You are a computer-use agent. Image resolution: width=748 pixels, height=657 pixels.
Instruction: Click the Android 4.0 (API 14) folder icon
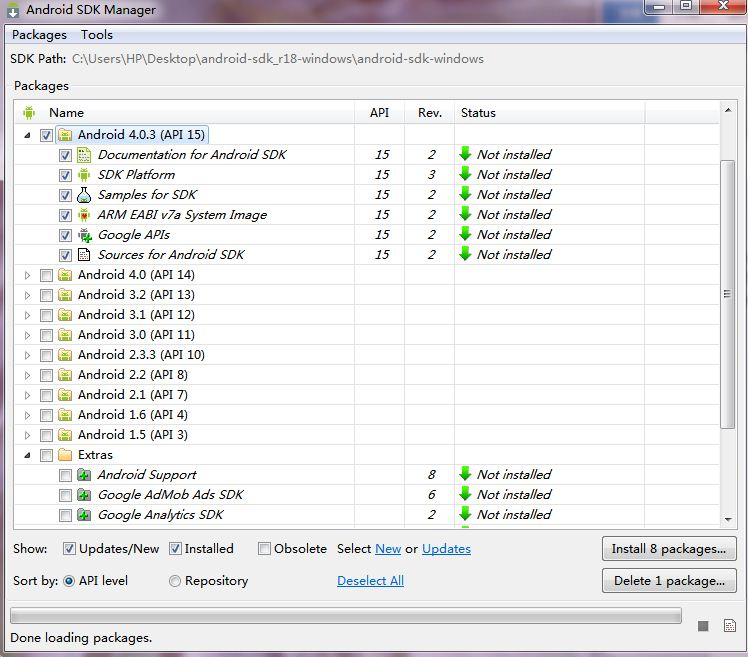(65, 275)
